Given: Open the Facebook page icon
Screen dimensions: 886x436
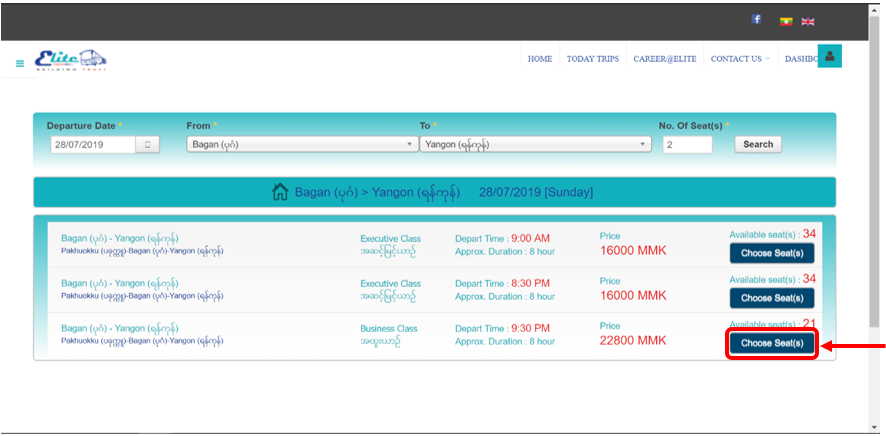Looking at the screenshot, I should click(757, 19).
